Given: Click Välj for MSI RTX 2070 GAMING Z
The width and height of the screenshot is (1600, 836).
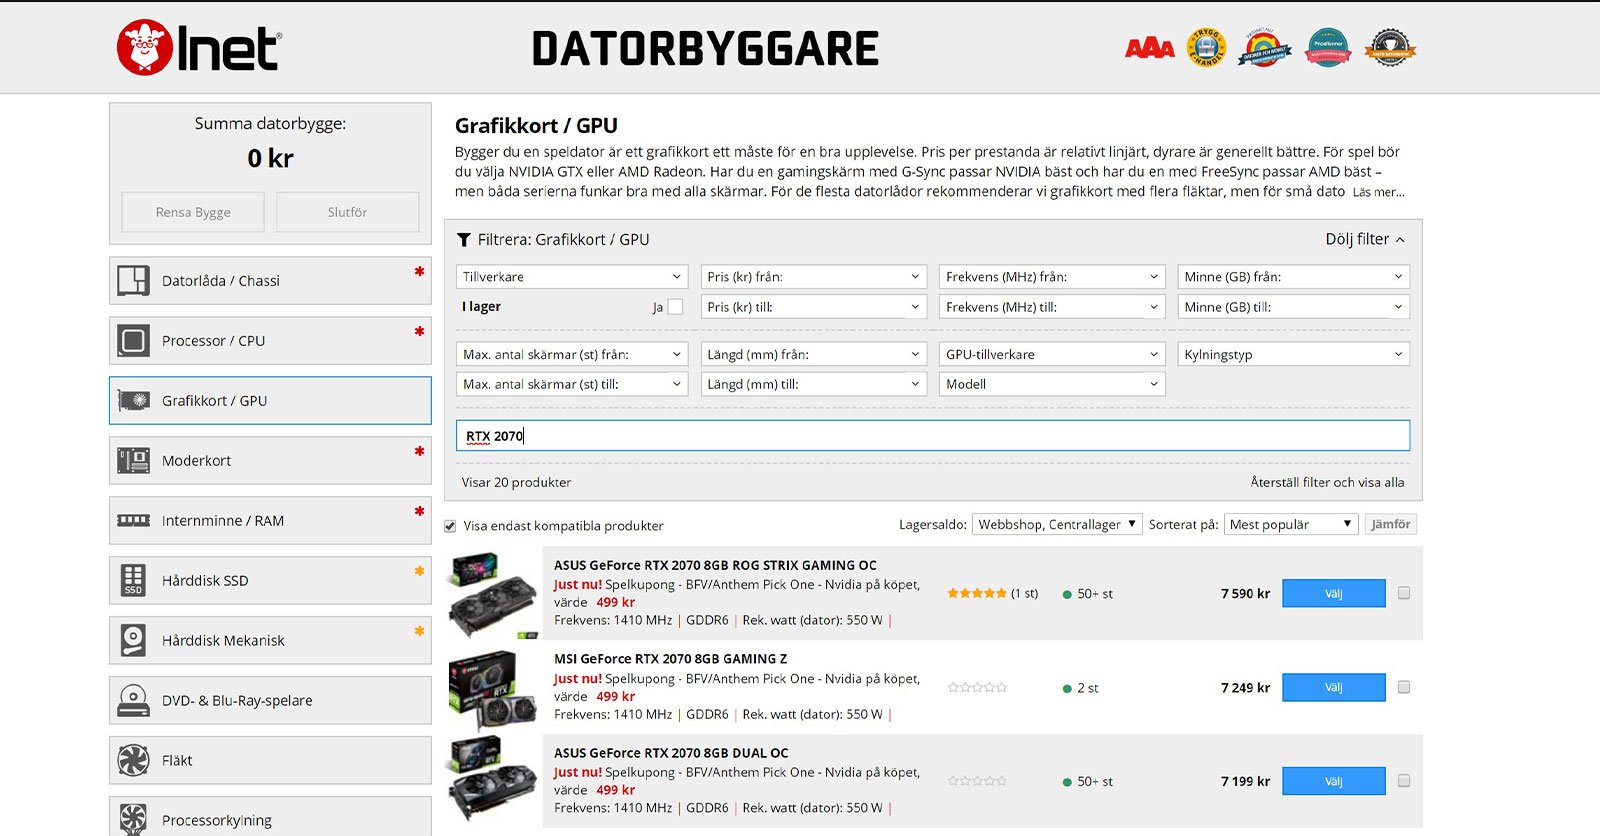Looking at the screenshot, I should pyautogui.click(x=1334, y=688).
